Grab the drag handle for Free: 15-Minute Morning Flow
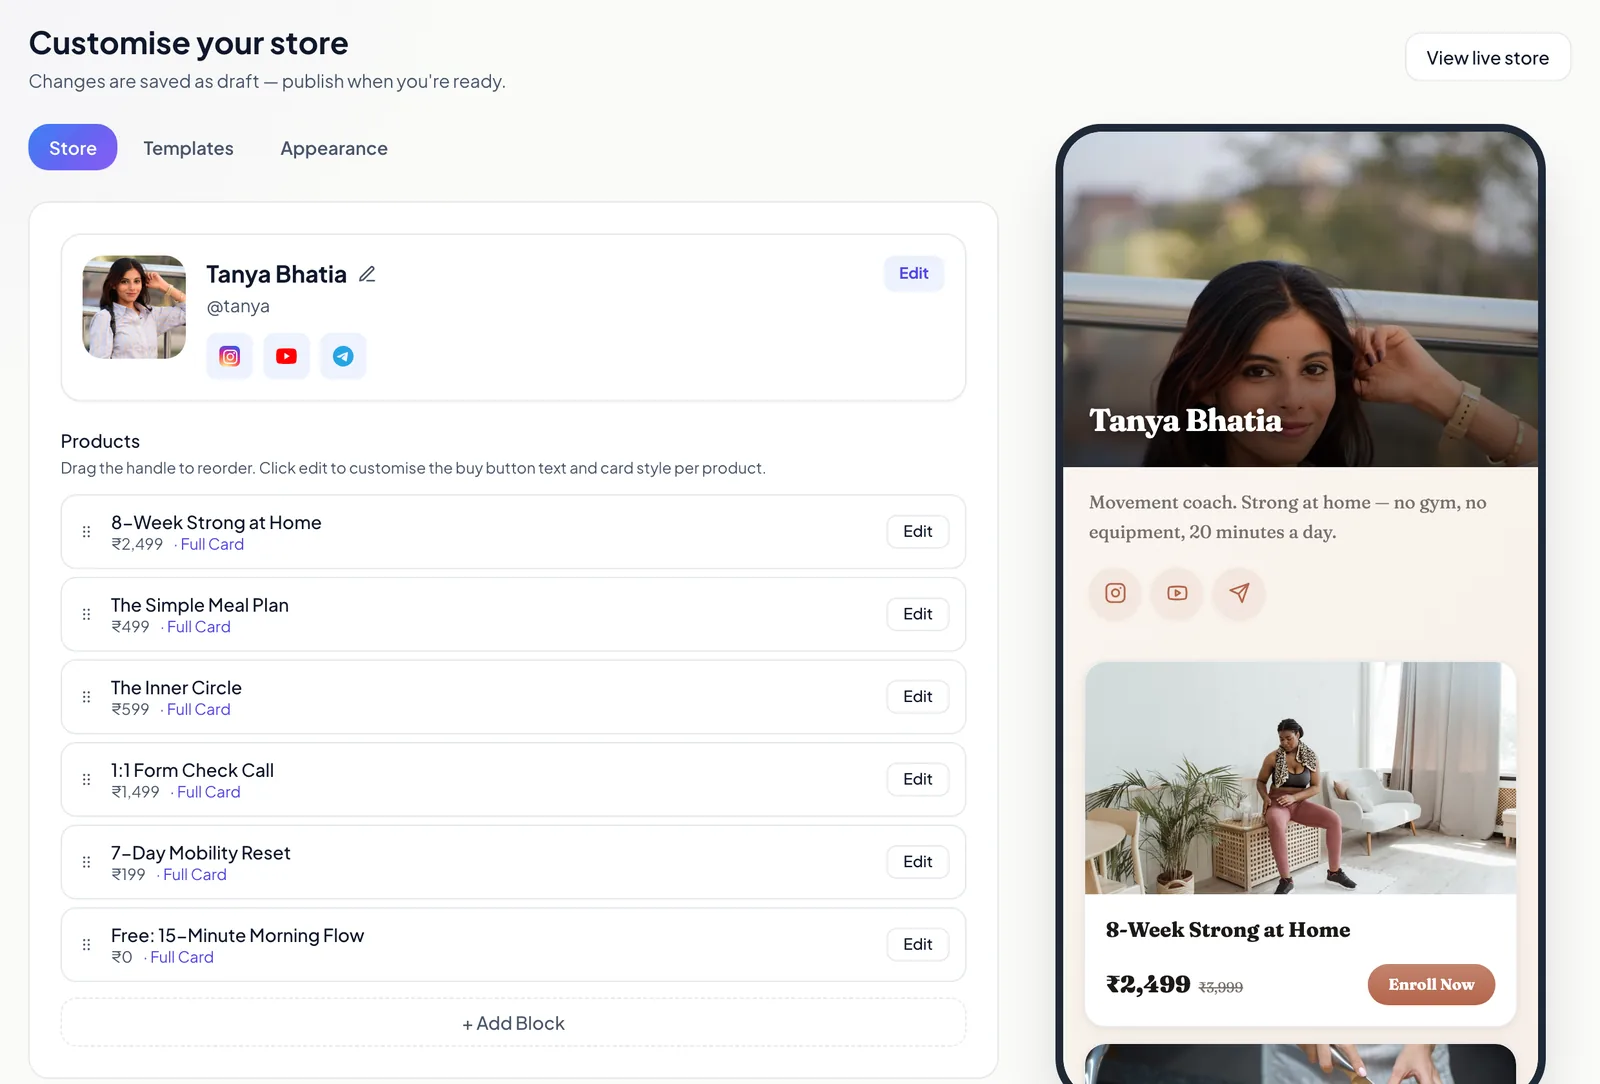 (86, 944)
